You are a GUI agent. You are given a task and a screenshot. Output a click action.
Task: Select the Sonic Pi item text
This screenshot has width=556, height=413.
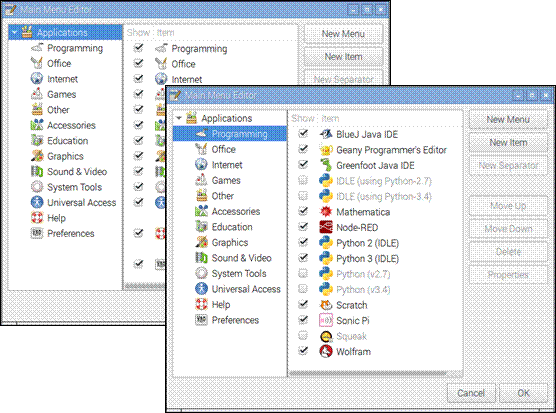coord(353,321)
